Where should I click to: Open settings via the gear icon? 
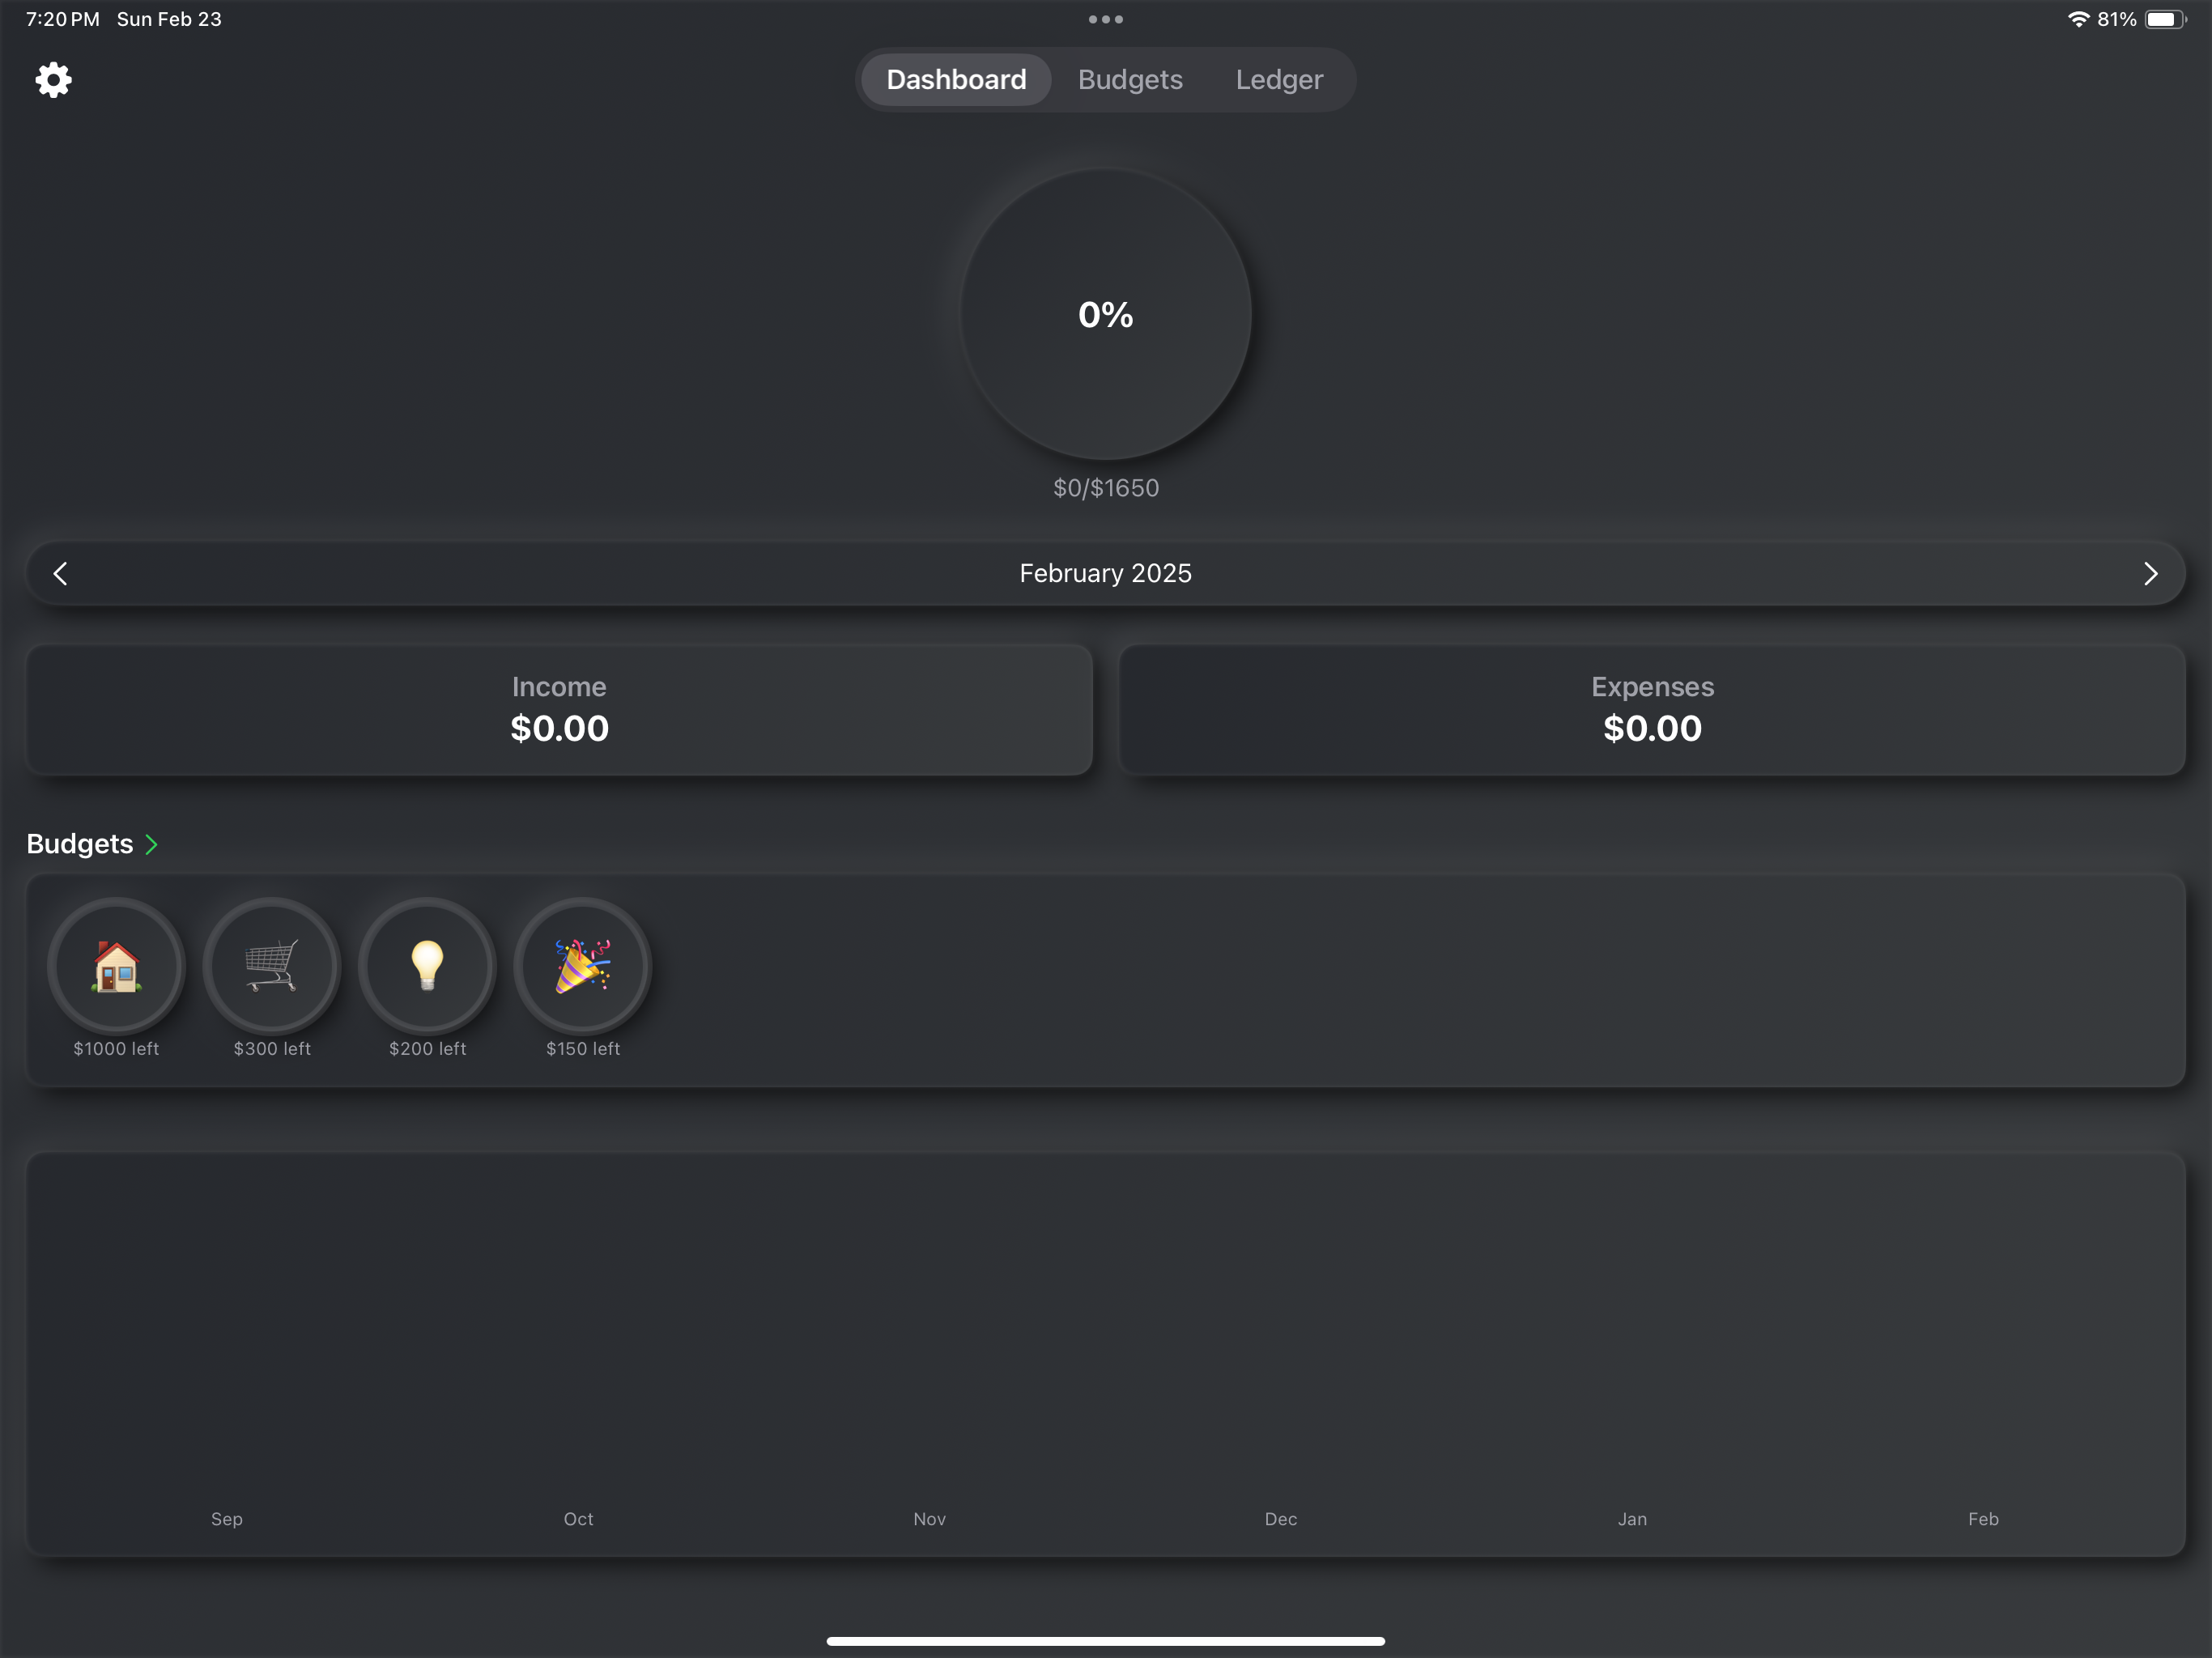click(54, 80)
